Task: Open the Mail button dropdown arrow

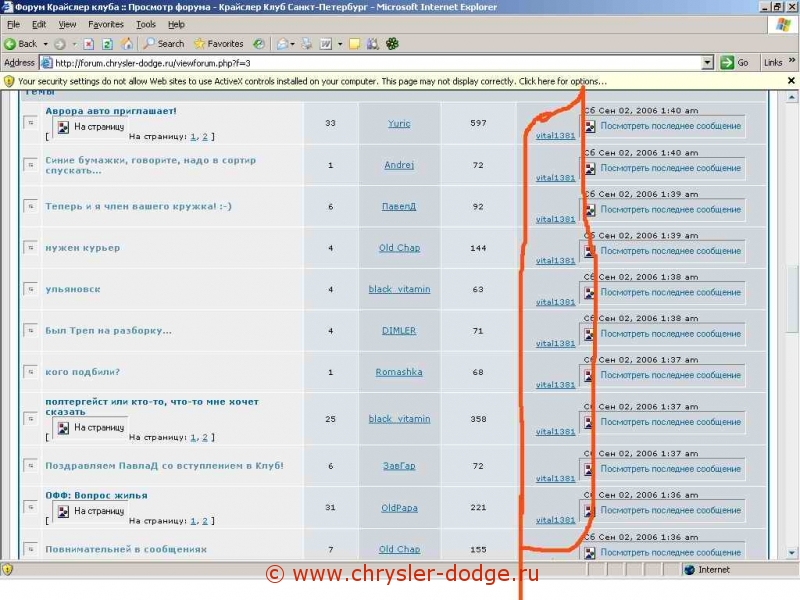Action: (x=292, y=44)
